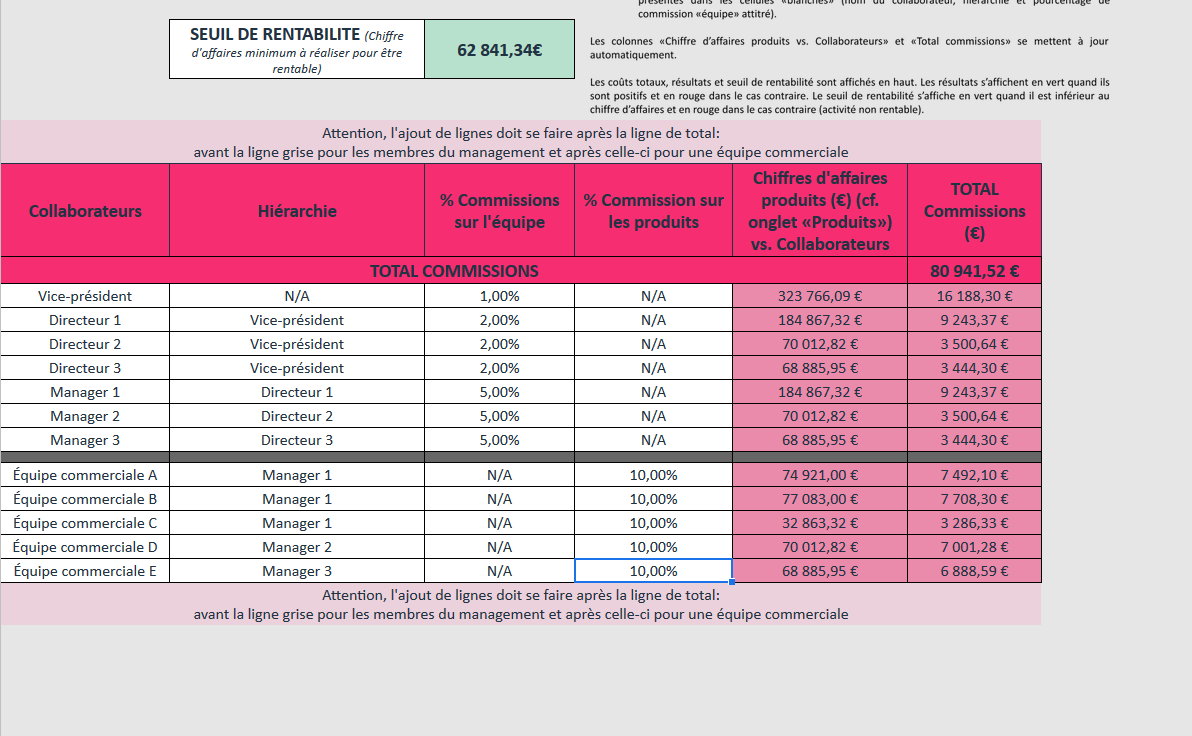Screen dimensions: 1192x736
Task: Select the Vice-président's 1,00% commission cell
Action: point(499,296)
